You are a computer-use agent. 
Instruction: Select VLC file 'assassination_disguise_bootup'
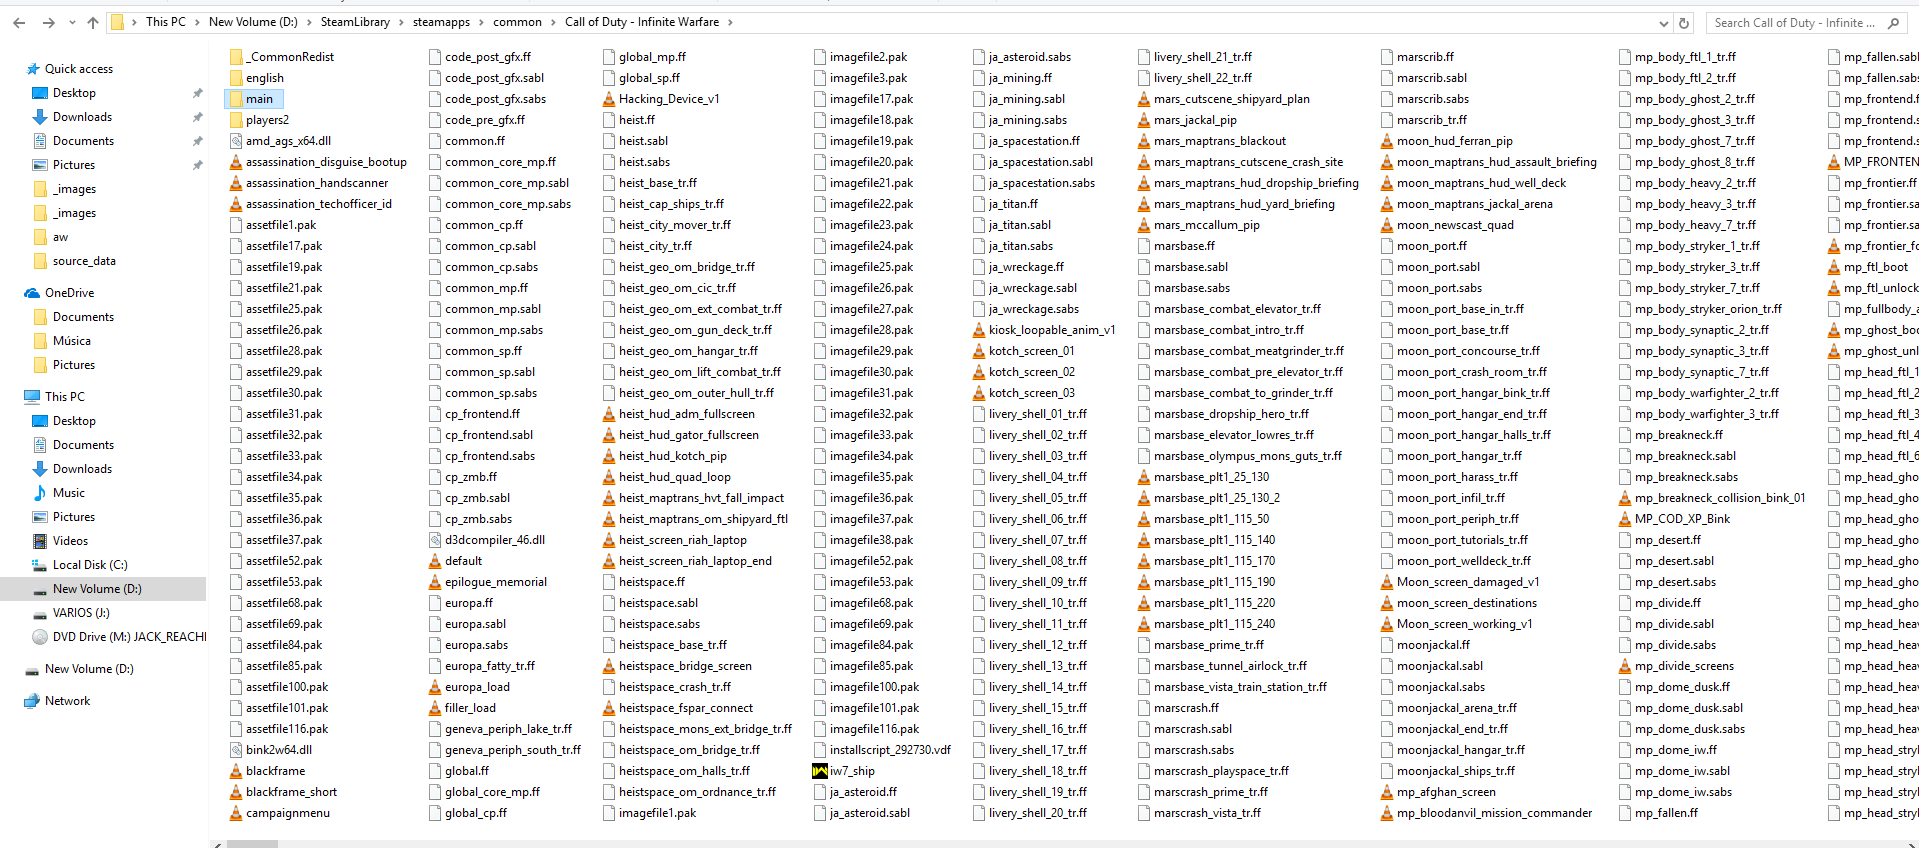[x=326, y=162]
